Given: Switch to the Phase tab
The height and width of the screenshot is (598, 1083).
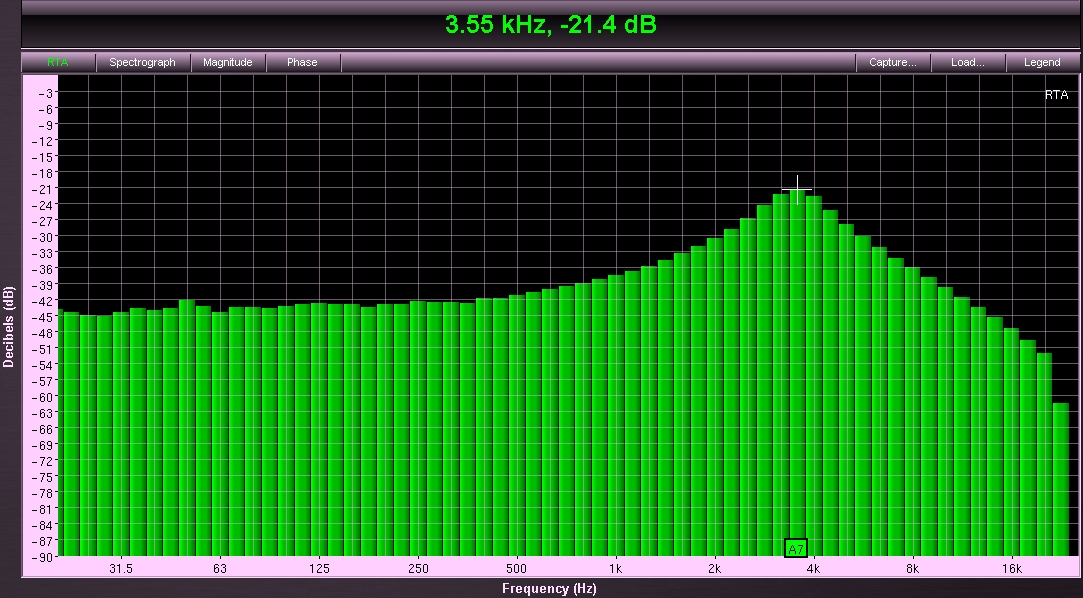Looking at the screenshot, I should pos(302,62).
